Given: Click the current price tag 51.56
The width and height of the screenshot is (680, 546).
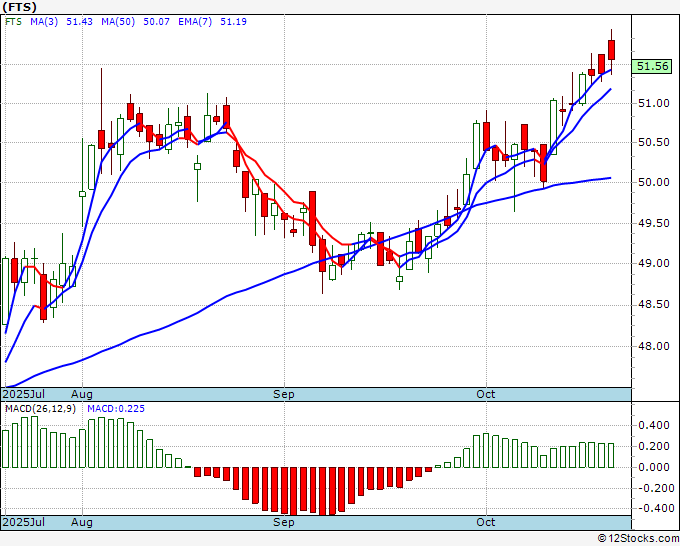Looking at the screenshot, I should click(653, 66).
